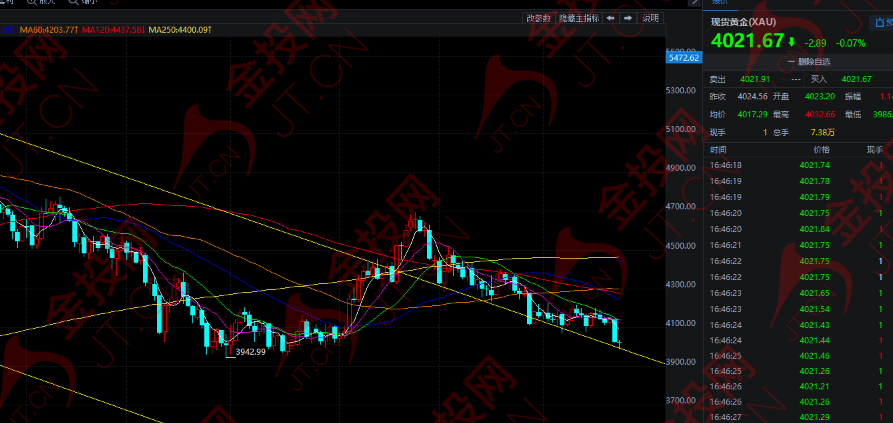Click the 均价 value 4017.29

[752, 114]
